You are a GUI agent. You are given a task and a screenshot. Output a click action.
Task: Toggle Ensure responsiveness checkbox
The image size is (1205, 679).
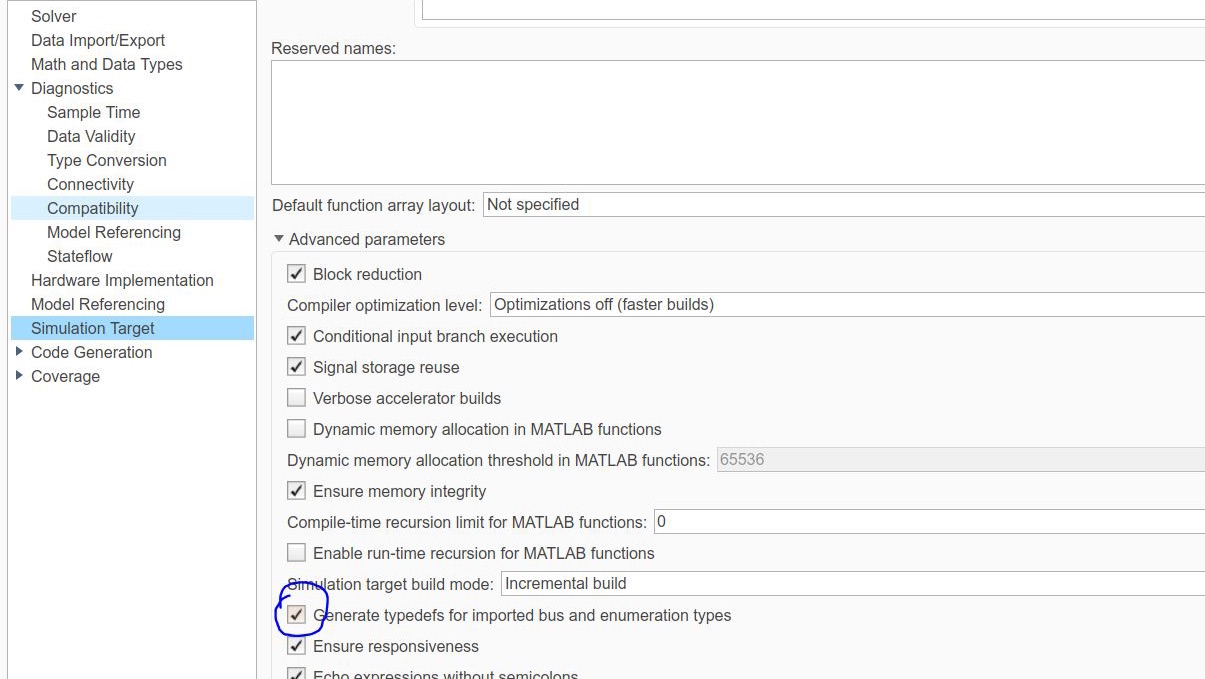[296, 646]
